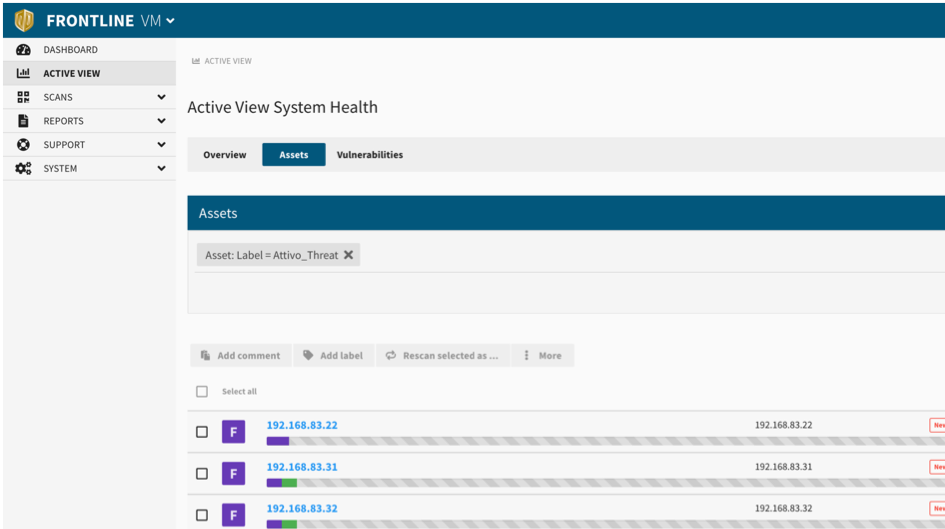Open asset link 192.168.83.31
Viewport: 945px width, 529px height.
click(x=302, y=467)
